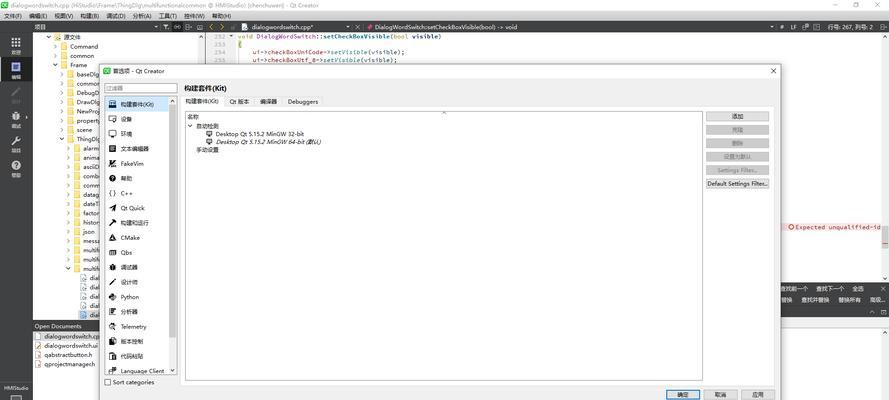This screenshot has width=889, height=400.
Task: Select the Desktop Qt 5.15.2 MinGW 64-bit kit
Action: (x=268, y=142)
